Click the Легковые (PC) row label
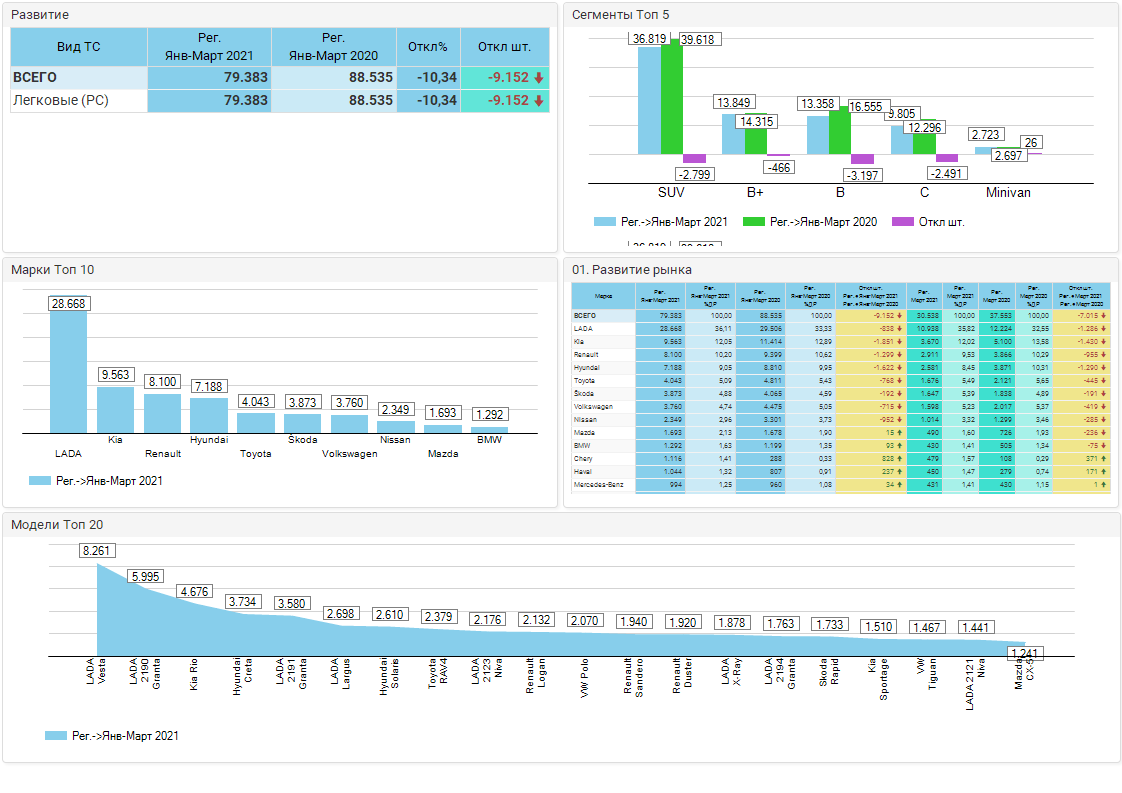Screen dimensions: 1122x793 coord(60,101)
